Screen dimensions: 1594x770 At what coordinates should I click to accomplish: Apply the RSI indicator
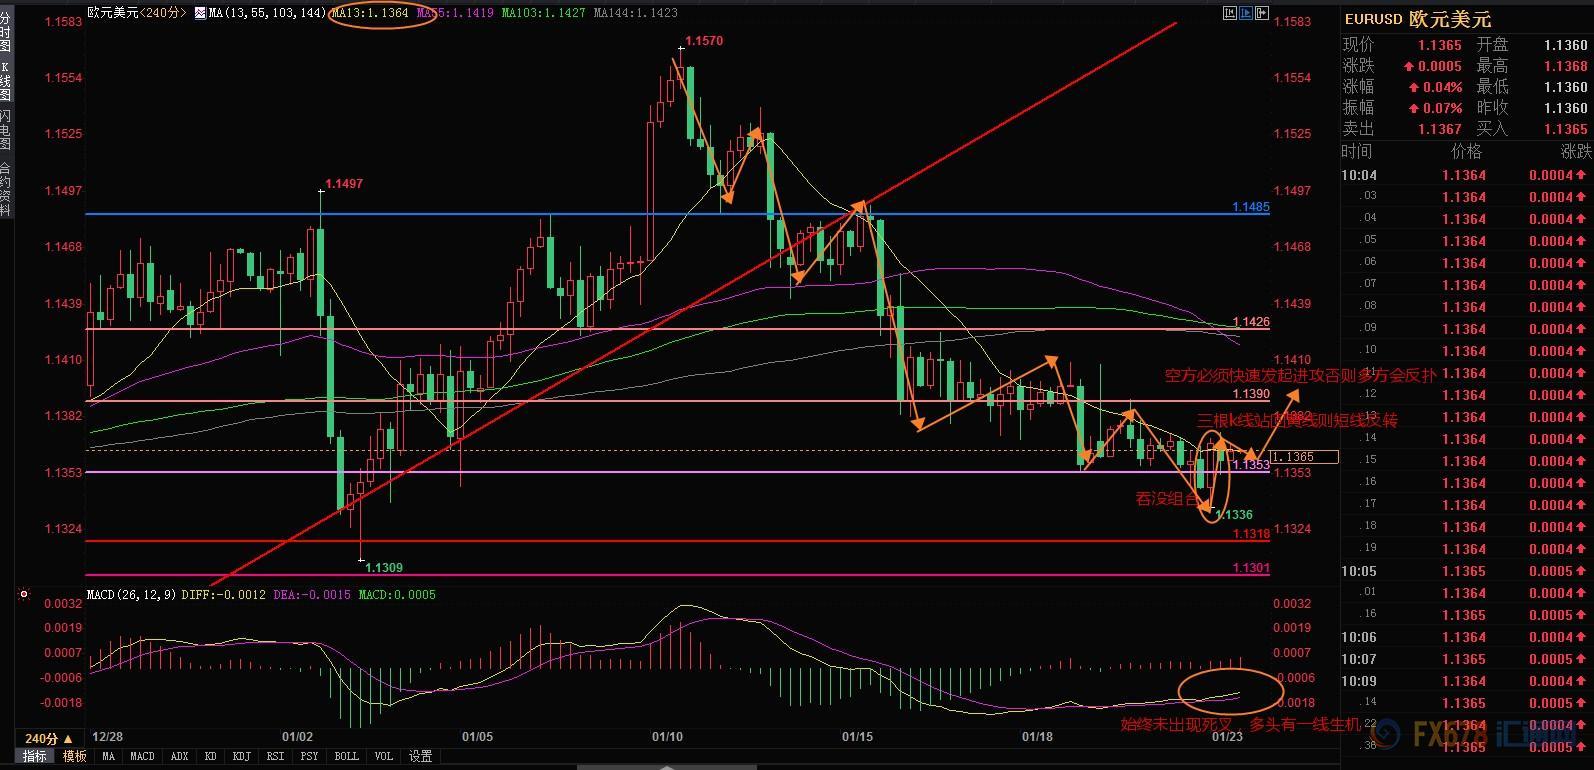point(275,757)
